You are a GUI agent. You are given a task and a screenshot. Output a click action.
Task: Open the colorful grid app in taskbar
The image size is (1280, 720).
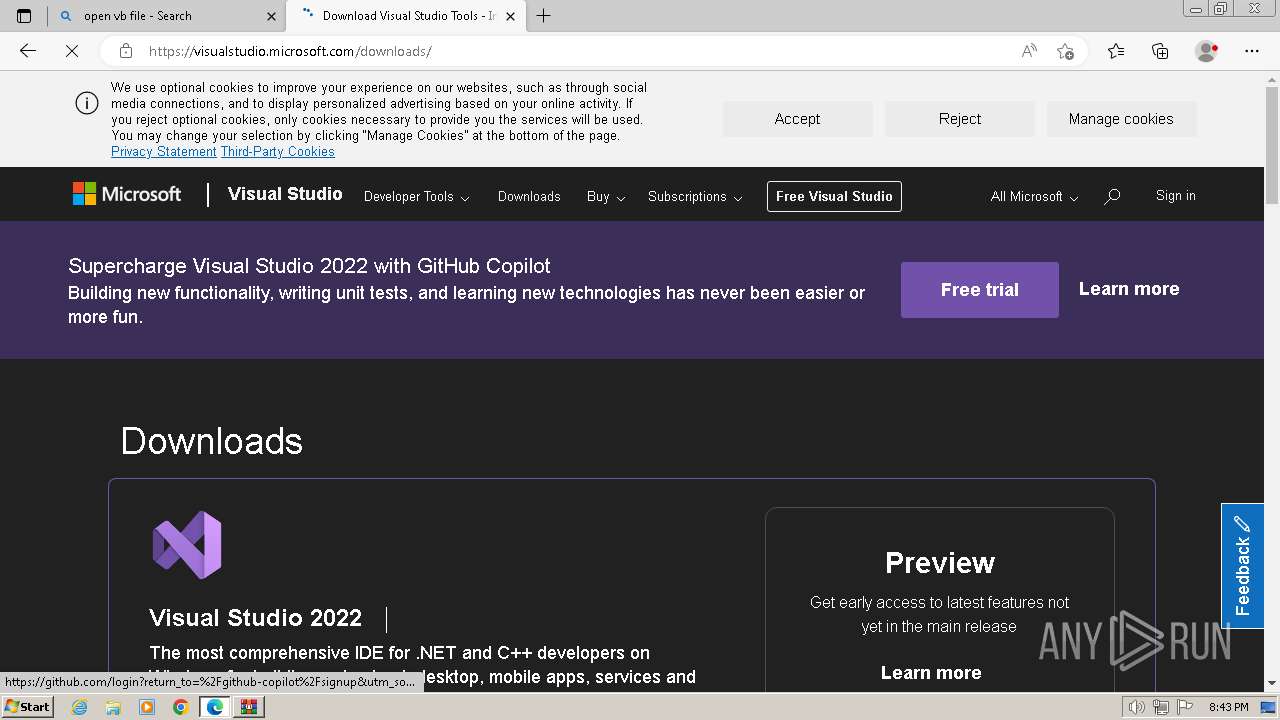click(x=248, y=707)
